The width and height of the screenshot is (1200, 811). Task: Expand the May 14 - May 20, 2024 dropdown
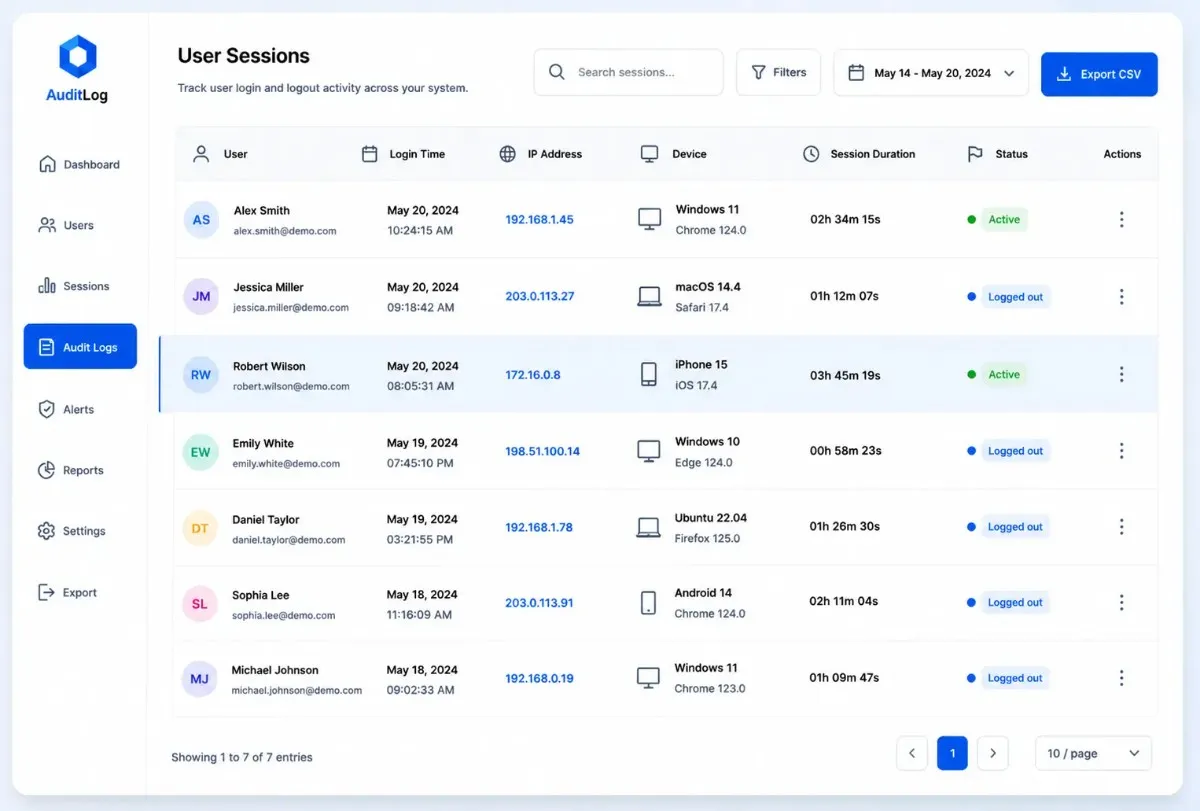(930, 73)
